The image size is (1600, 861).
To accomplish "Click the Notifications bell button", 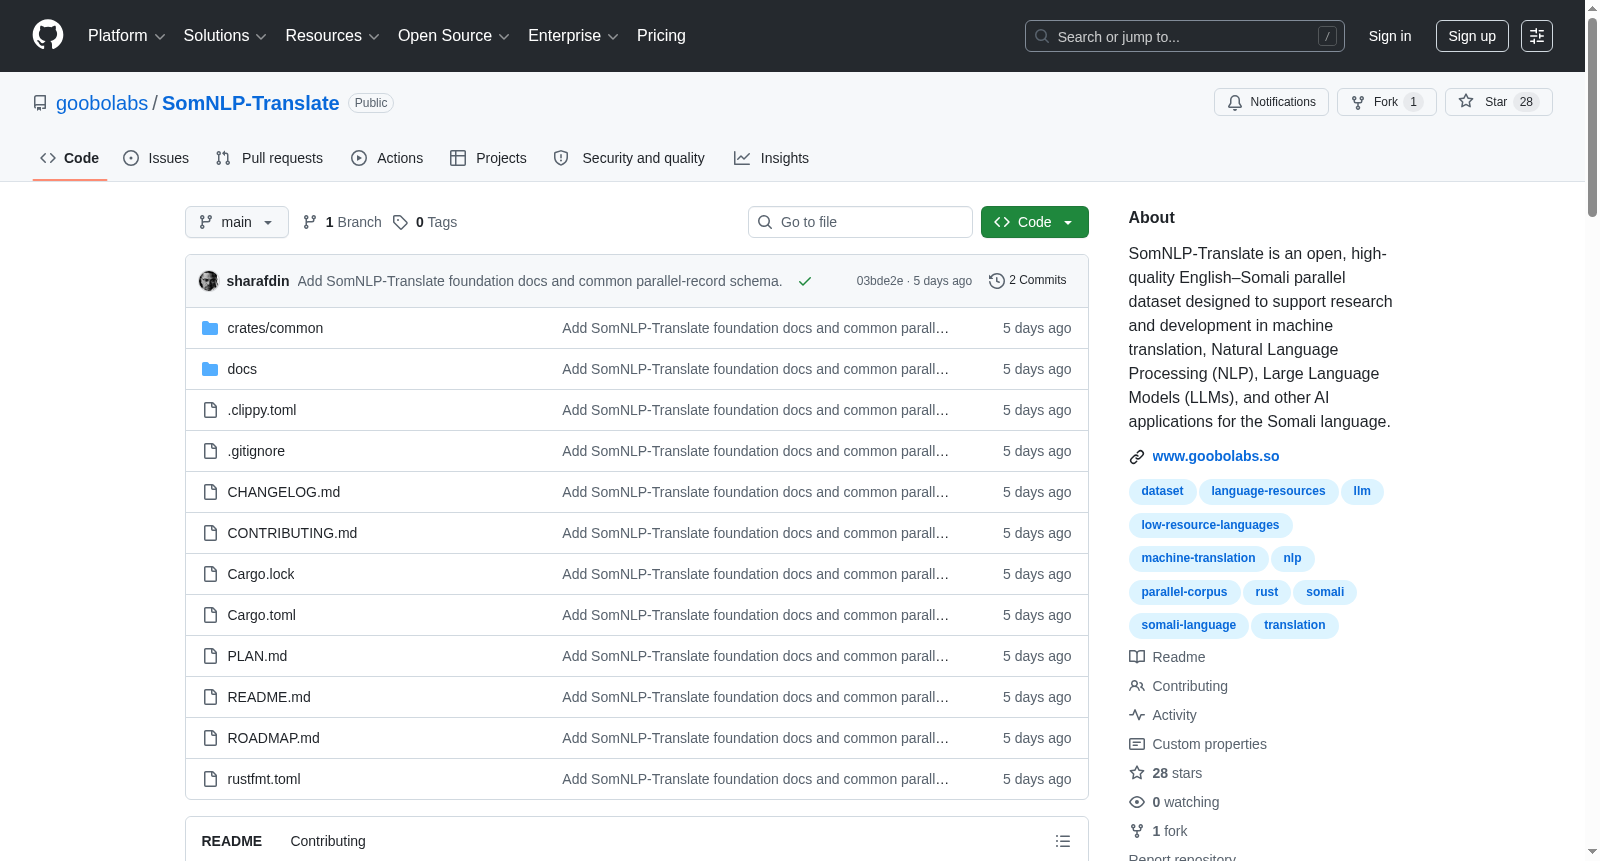I will coord(1271,102).
